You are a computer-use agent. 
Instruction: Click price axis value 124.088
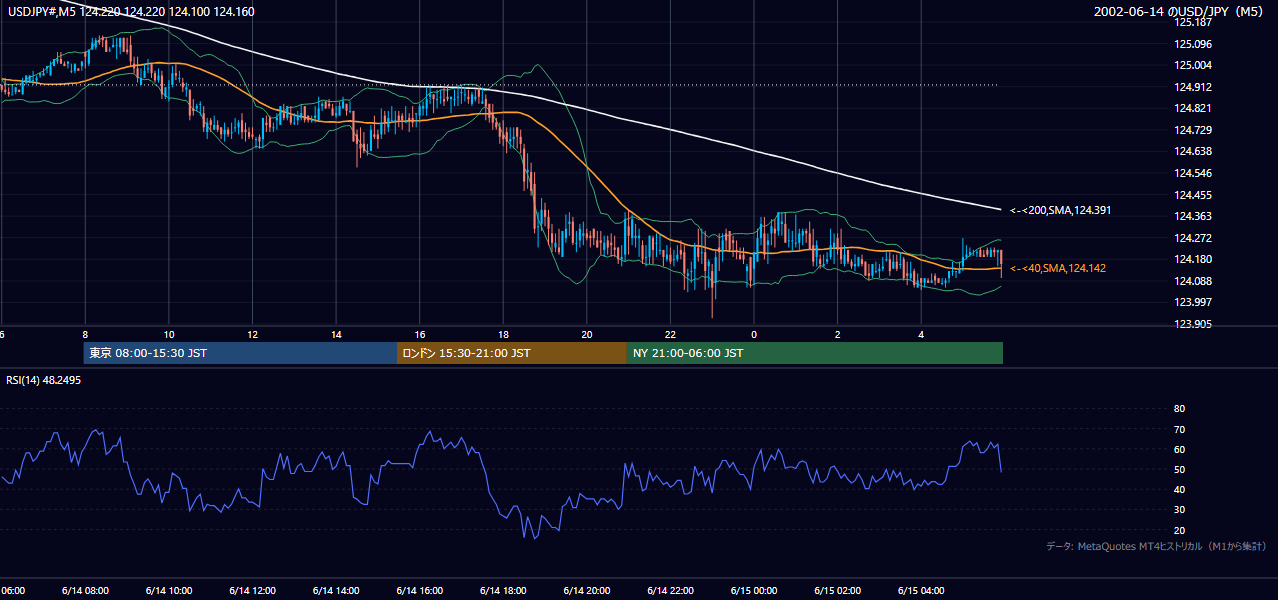click(1193, 281)
